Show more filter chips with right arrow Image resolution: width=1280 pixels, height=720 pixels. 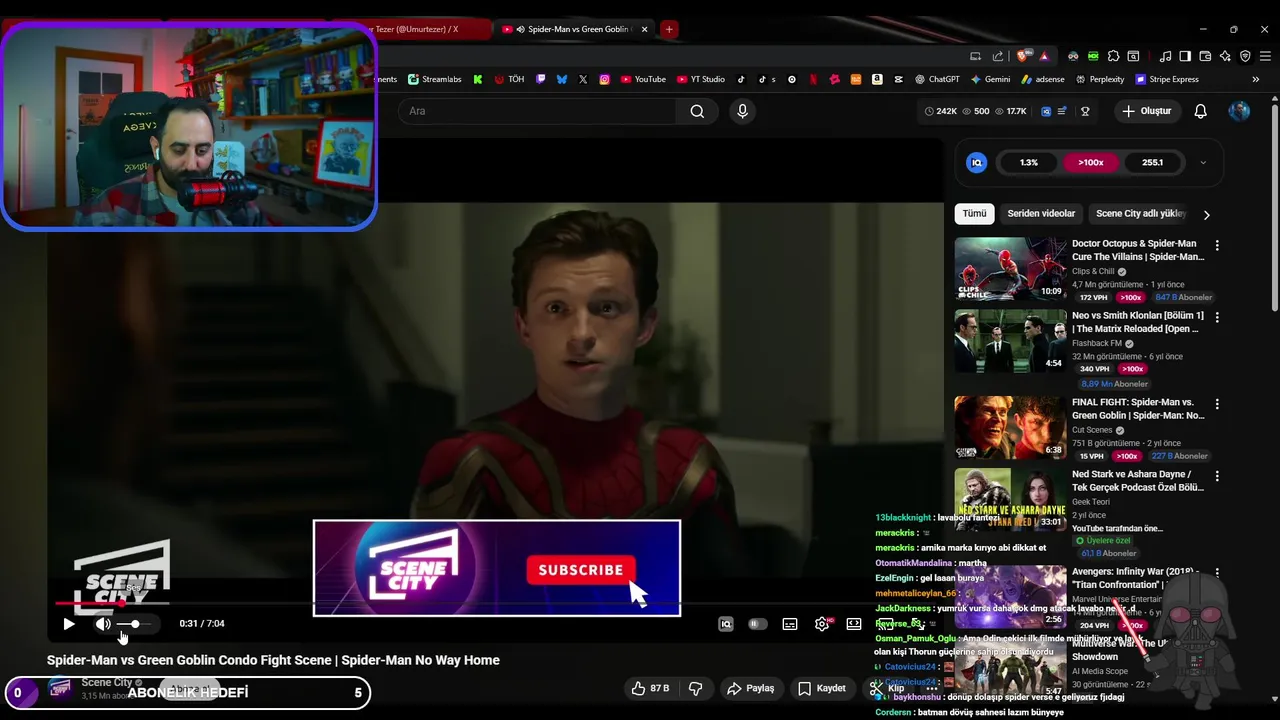(x=1207, y=214)
